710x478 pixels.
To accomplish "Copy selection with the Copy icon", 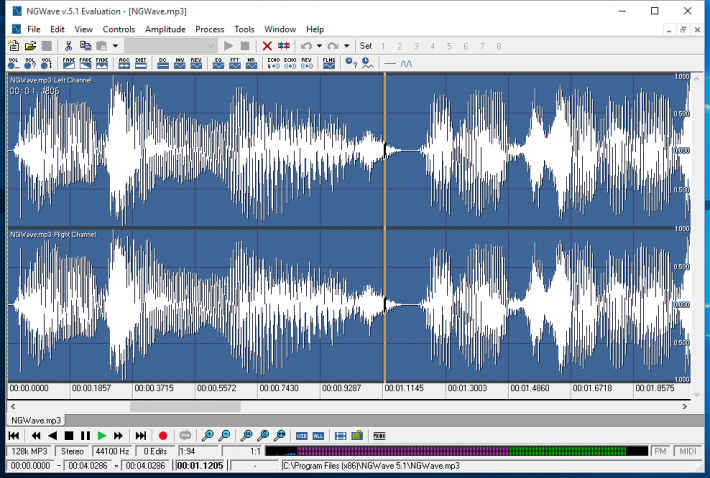I will 85,46.
